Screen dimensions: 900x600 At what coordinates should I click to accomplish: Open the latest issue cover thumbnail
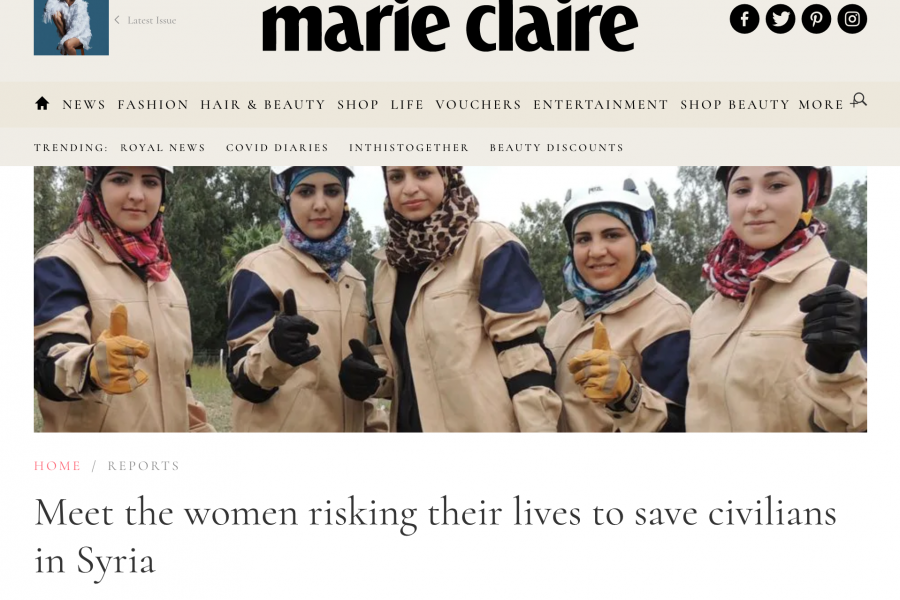pos(71,28)
